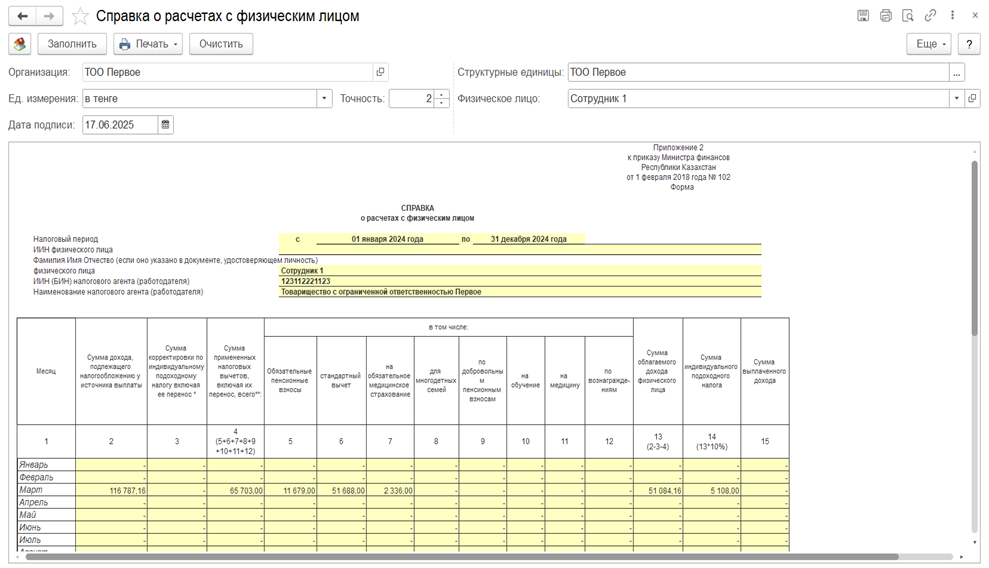
Task: Open print preview icon in title bar
Action: point(908,16)
